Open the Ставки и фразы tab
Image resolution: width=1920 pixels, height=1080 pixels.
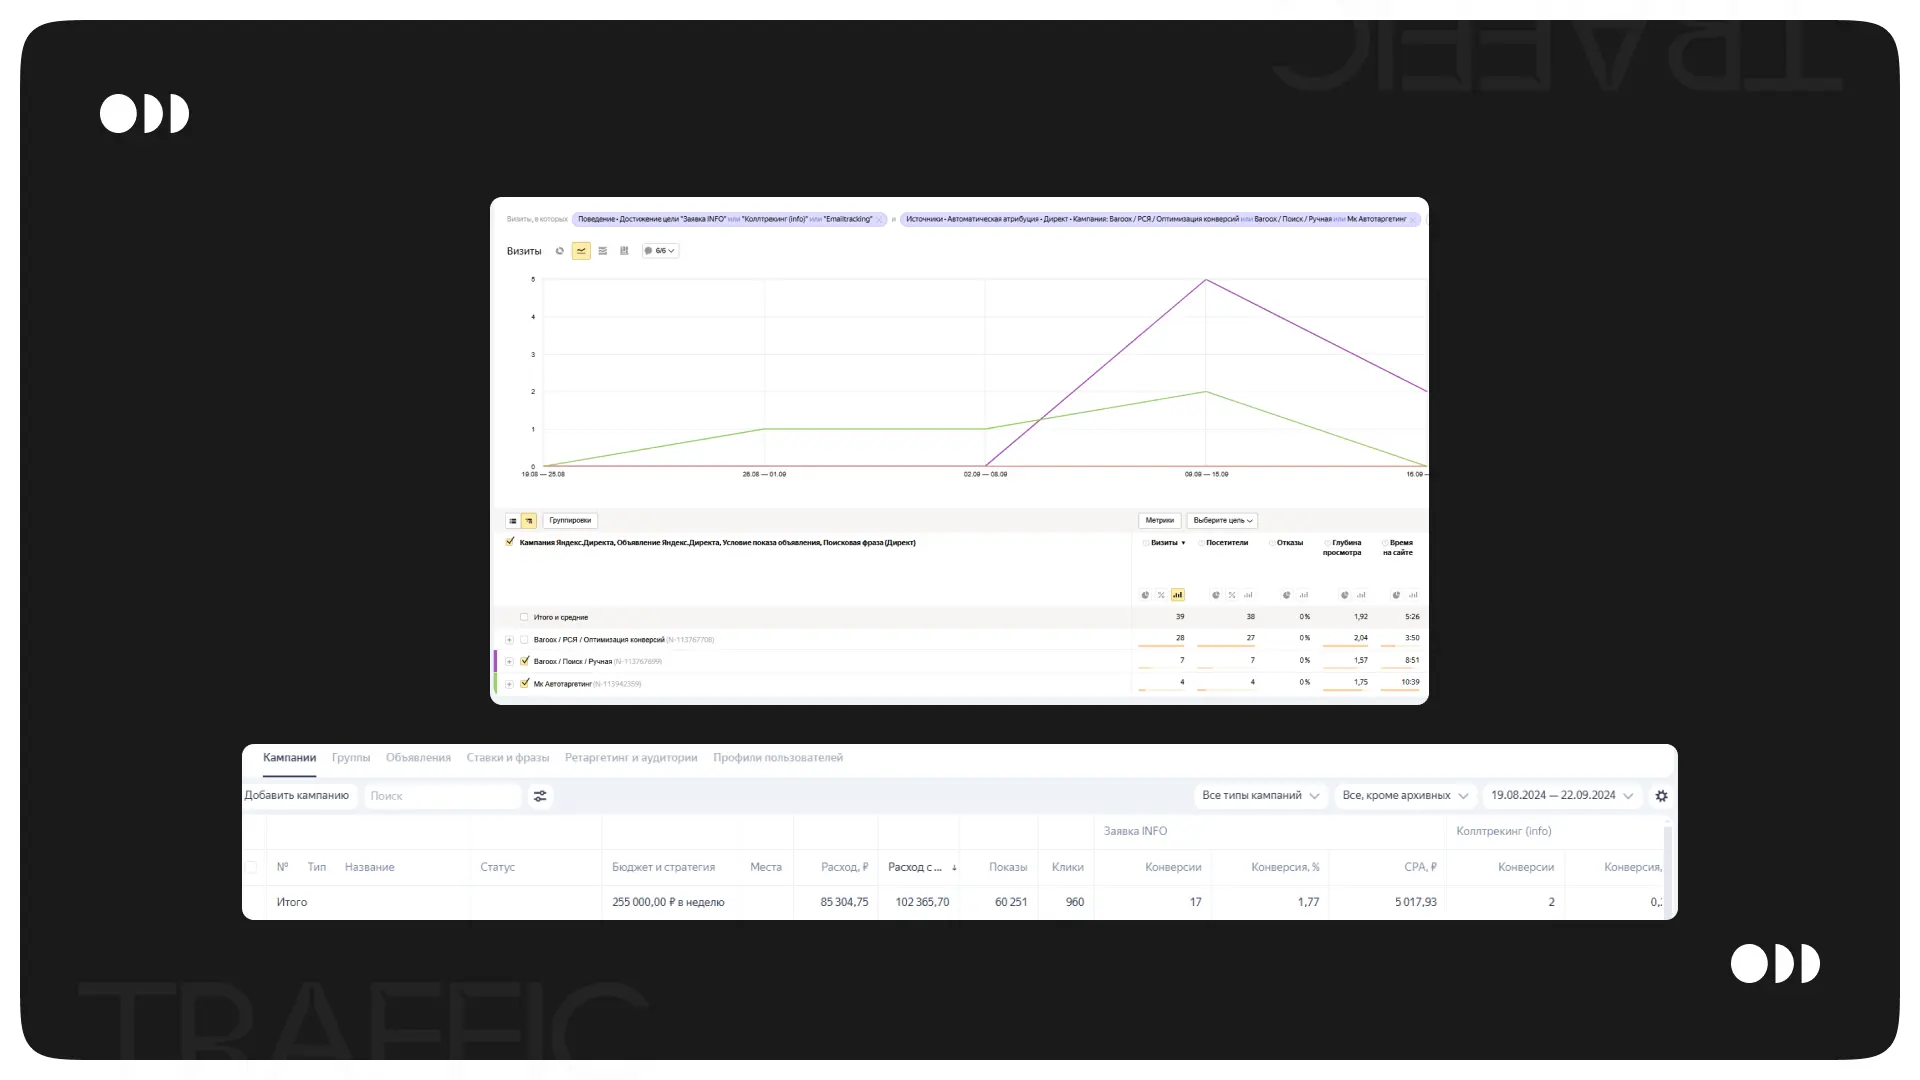click(507, 758)
